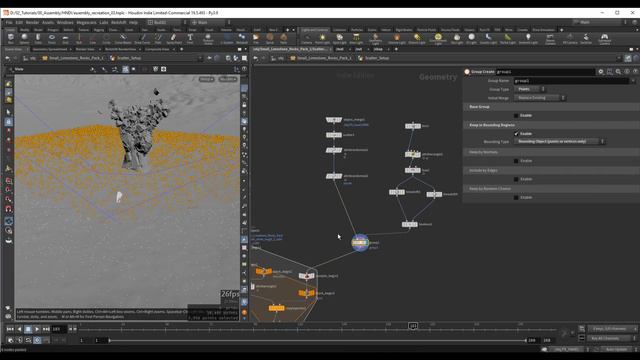This screenshot has height=360, width=640.
Task: Select the Grid shelf tool
Action: [65, 38]
